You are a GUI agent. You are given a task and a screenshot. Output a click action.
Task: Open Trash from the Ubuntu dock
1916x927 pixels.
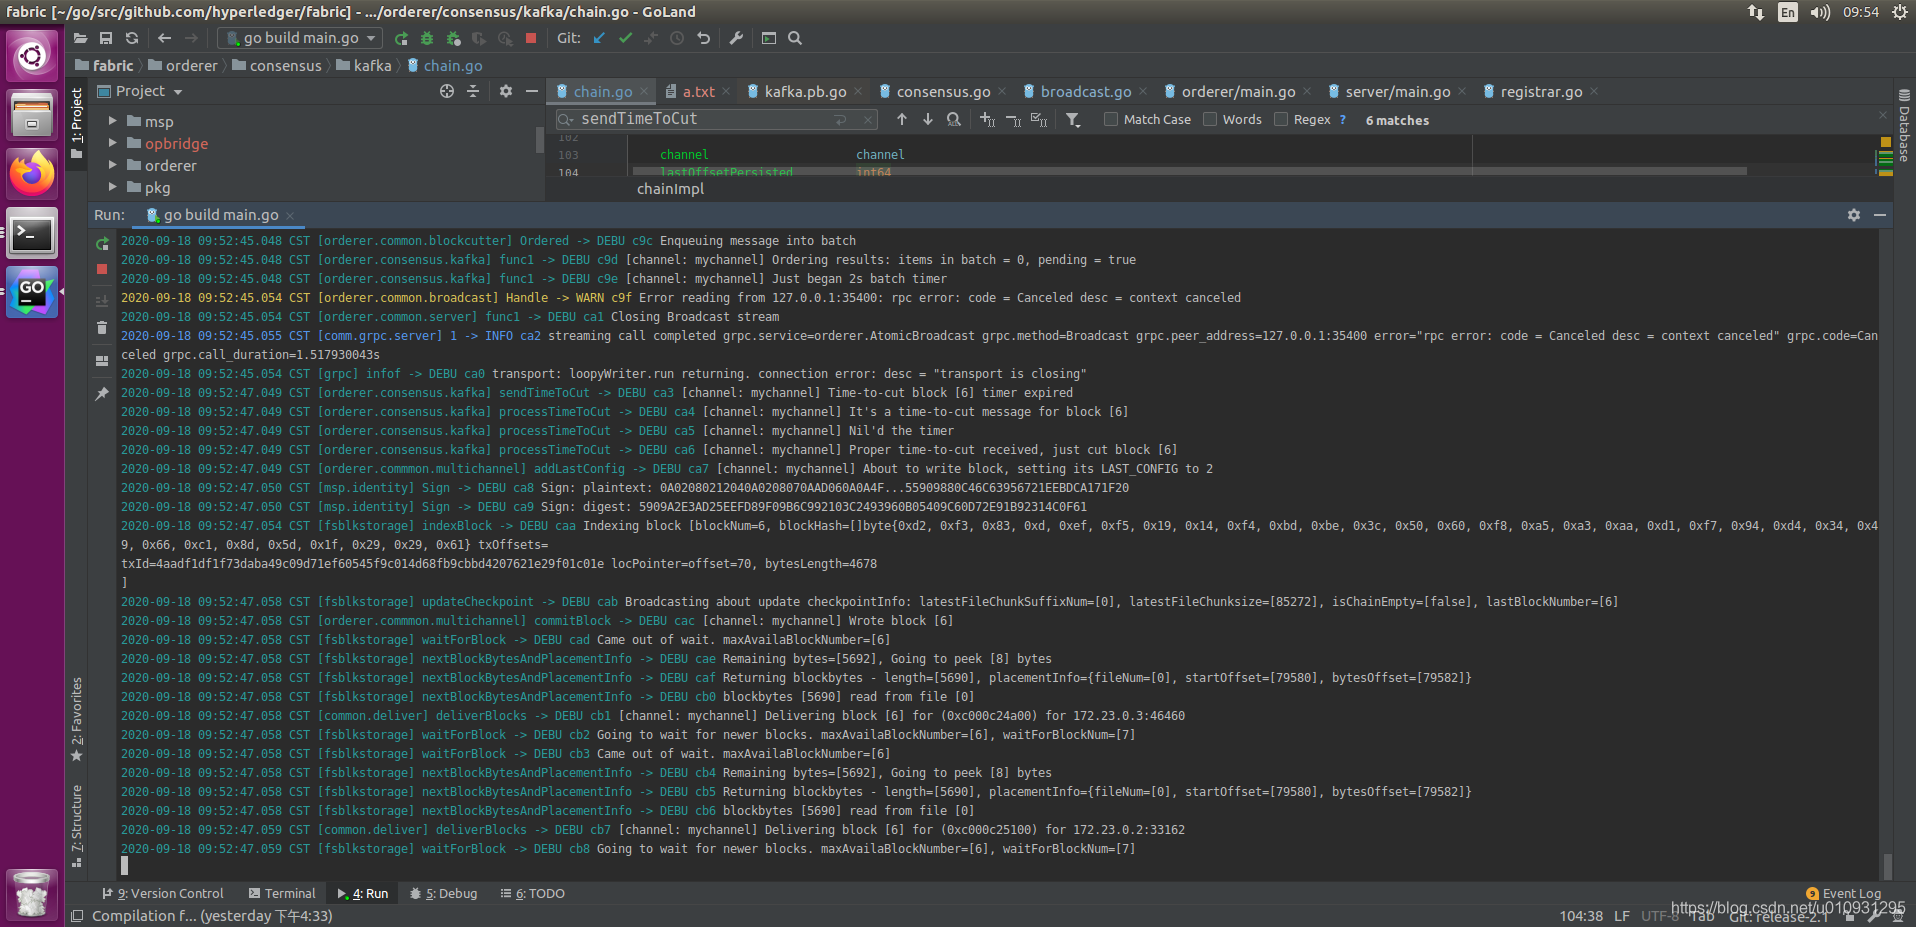coord(32,894)
